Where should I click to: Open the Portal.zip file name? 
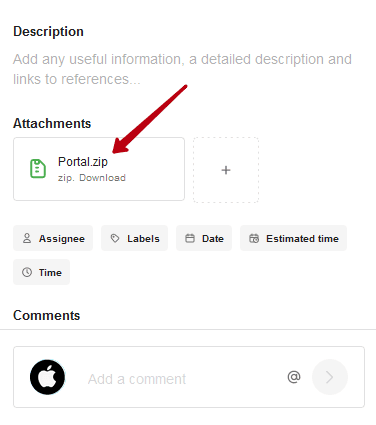pos(83,162)
